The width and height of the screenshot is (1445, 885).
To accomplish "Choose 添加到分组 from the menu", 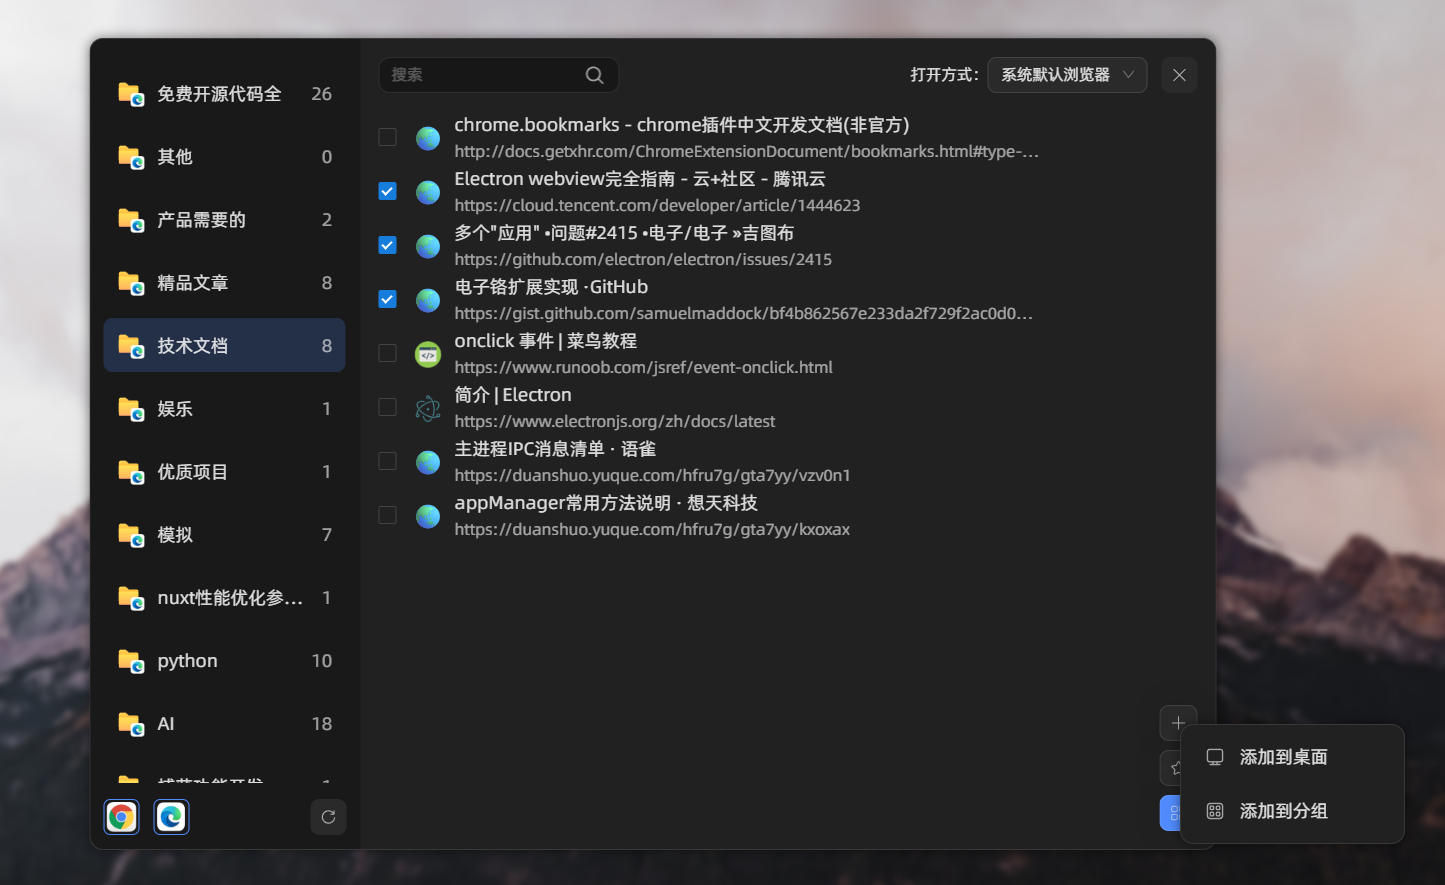I will (1283, 811).
